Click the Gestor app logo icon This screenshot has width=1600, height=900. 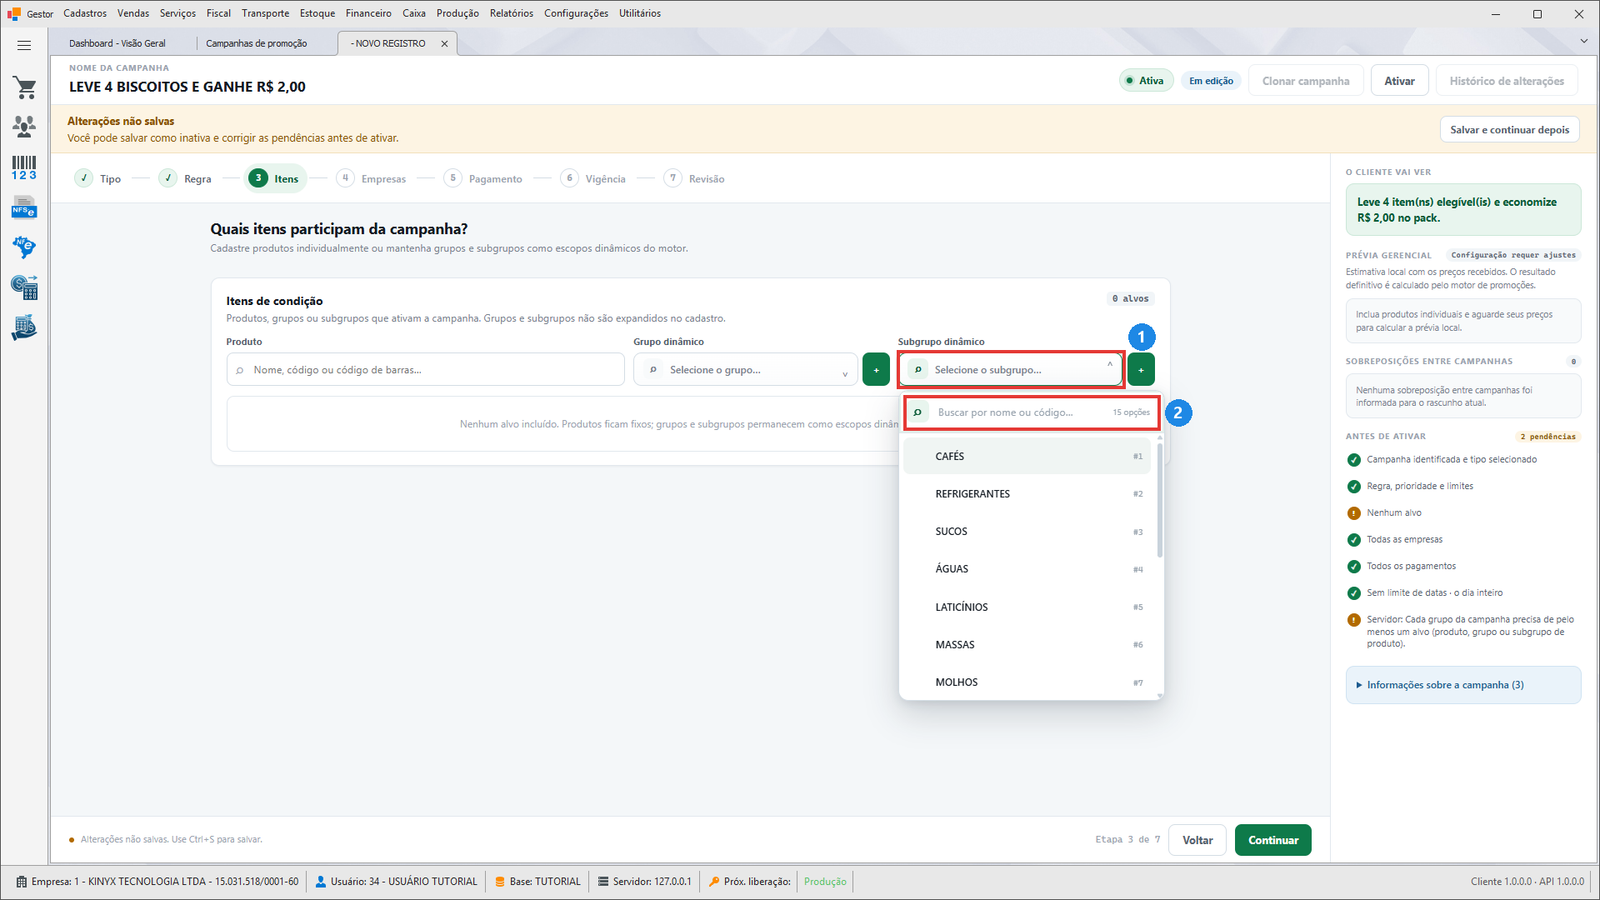[13, 14]
